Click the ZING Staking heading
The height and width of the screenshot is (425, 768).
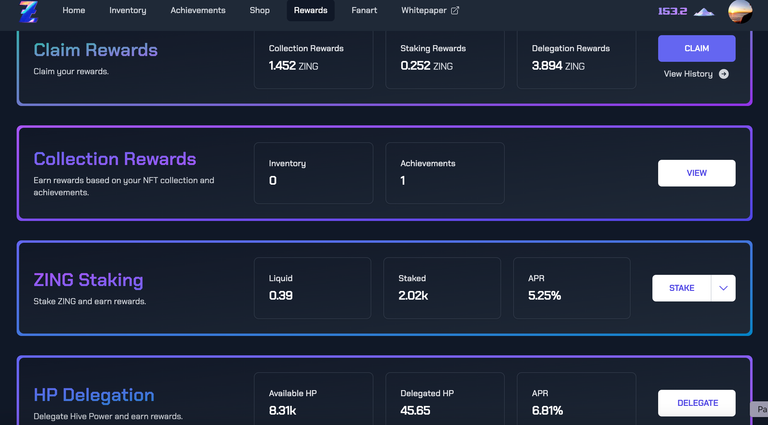click(x=88, y=280)
